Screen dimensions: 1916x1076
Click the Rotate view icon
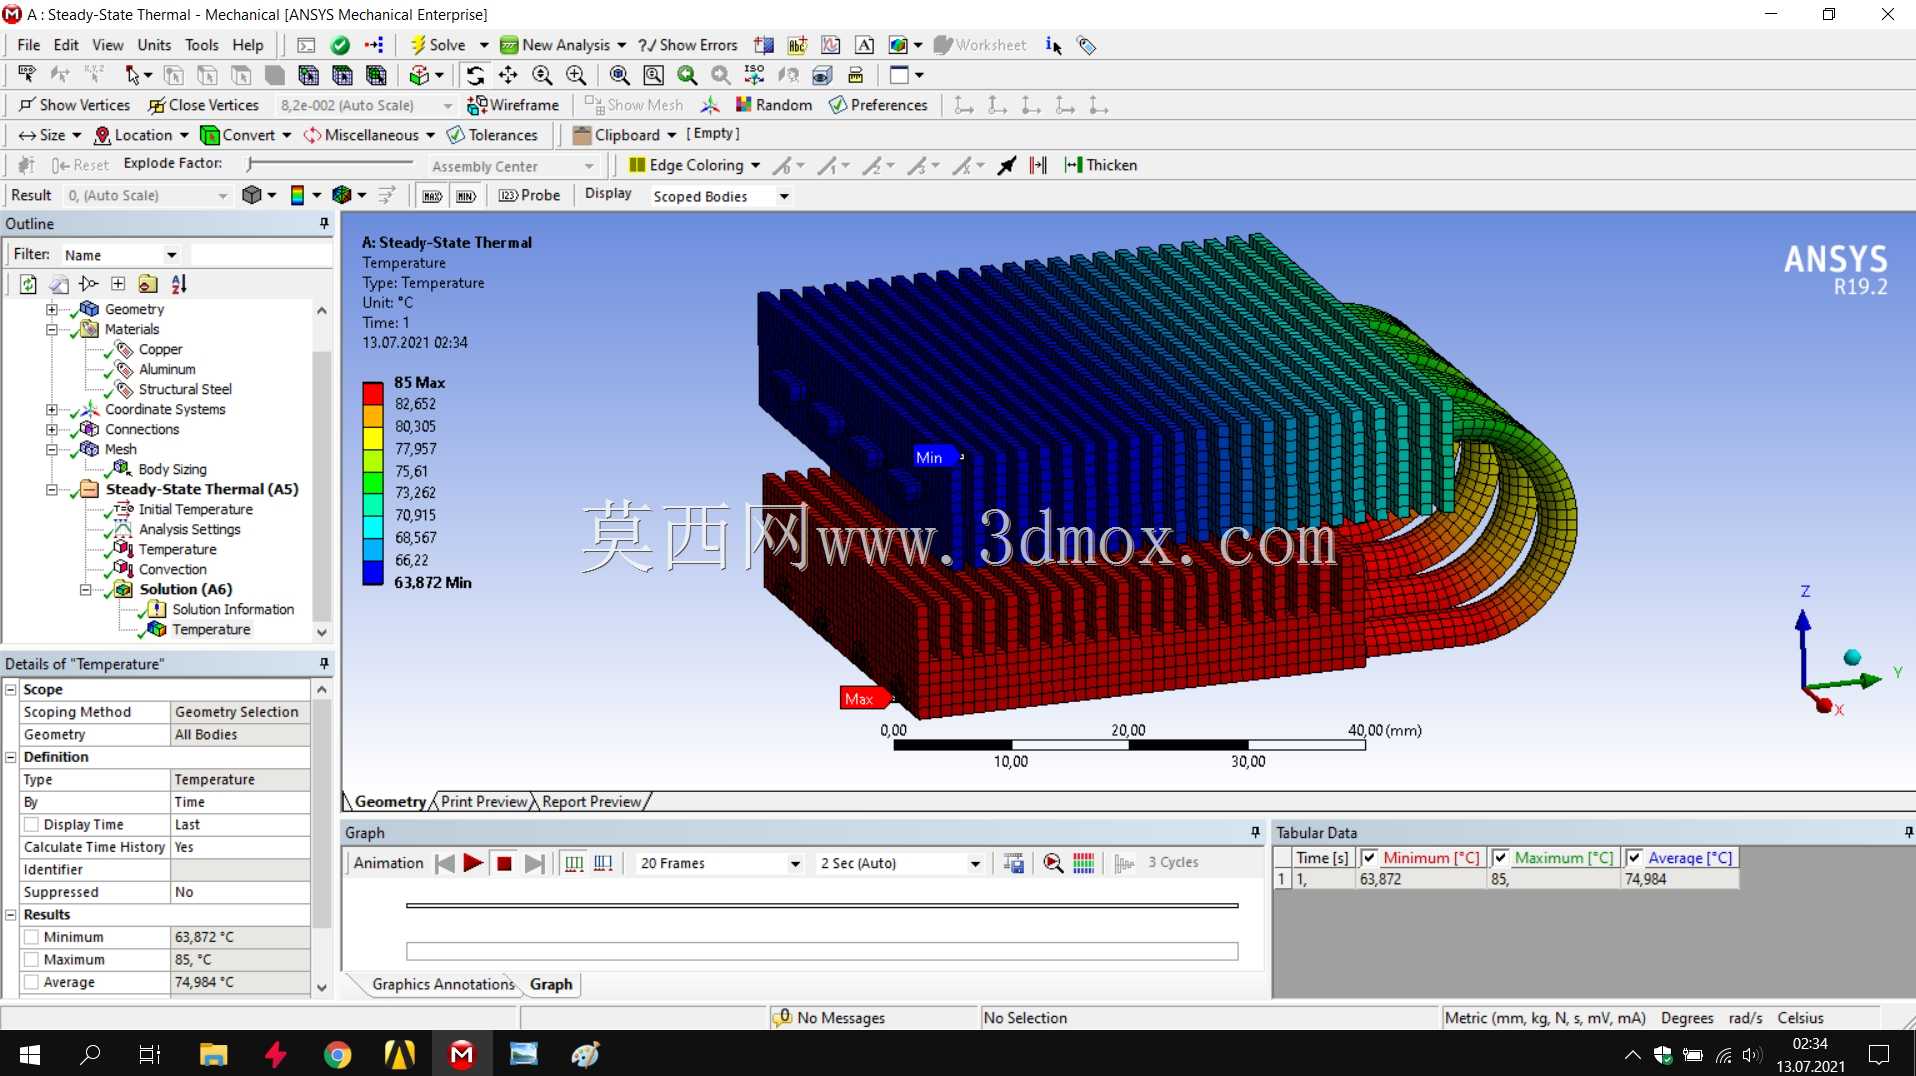(x=475, y=75)
